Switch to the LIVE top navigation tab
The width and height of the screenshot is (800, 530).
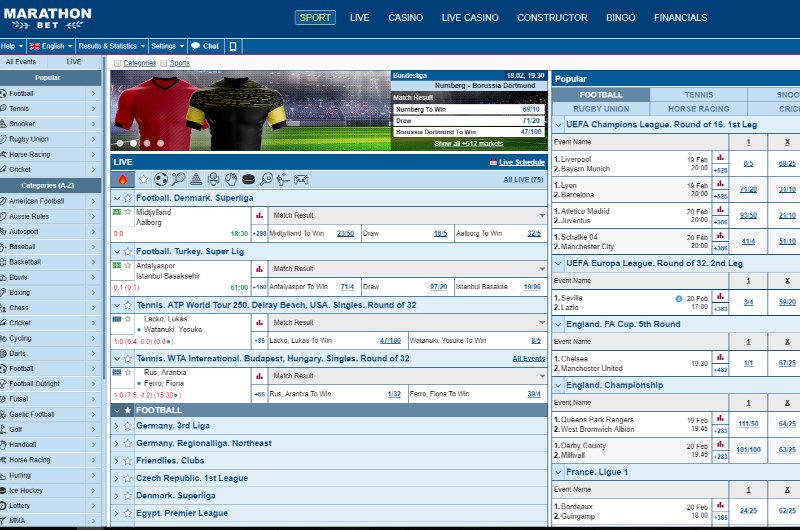tap(359, 17)
